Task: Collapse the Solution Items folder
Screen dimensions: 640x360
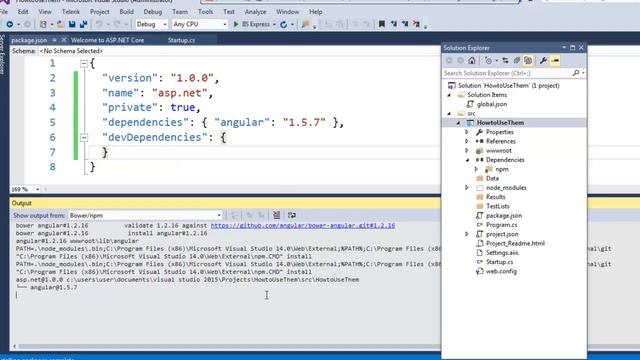Action: tap(449, 95)
